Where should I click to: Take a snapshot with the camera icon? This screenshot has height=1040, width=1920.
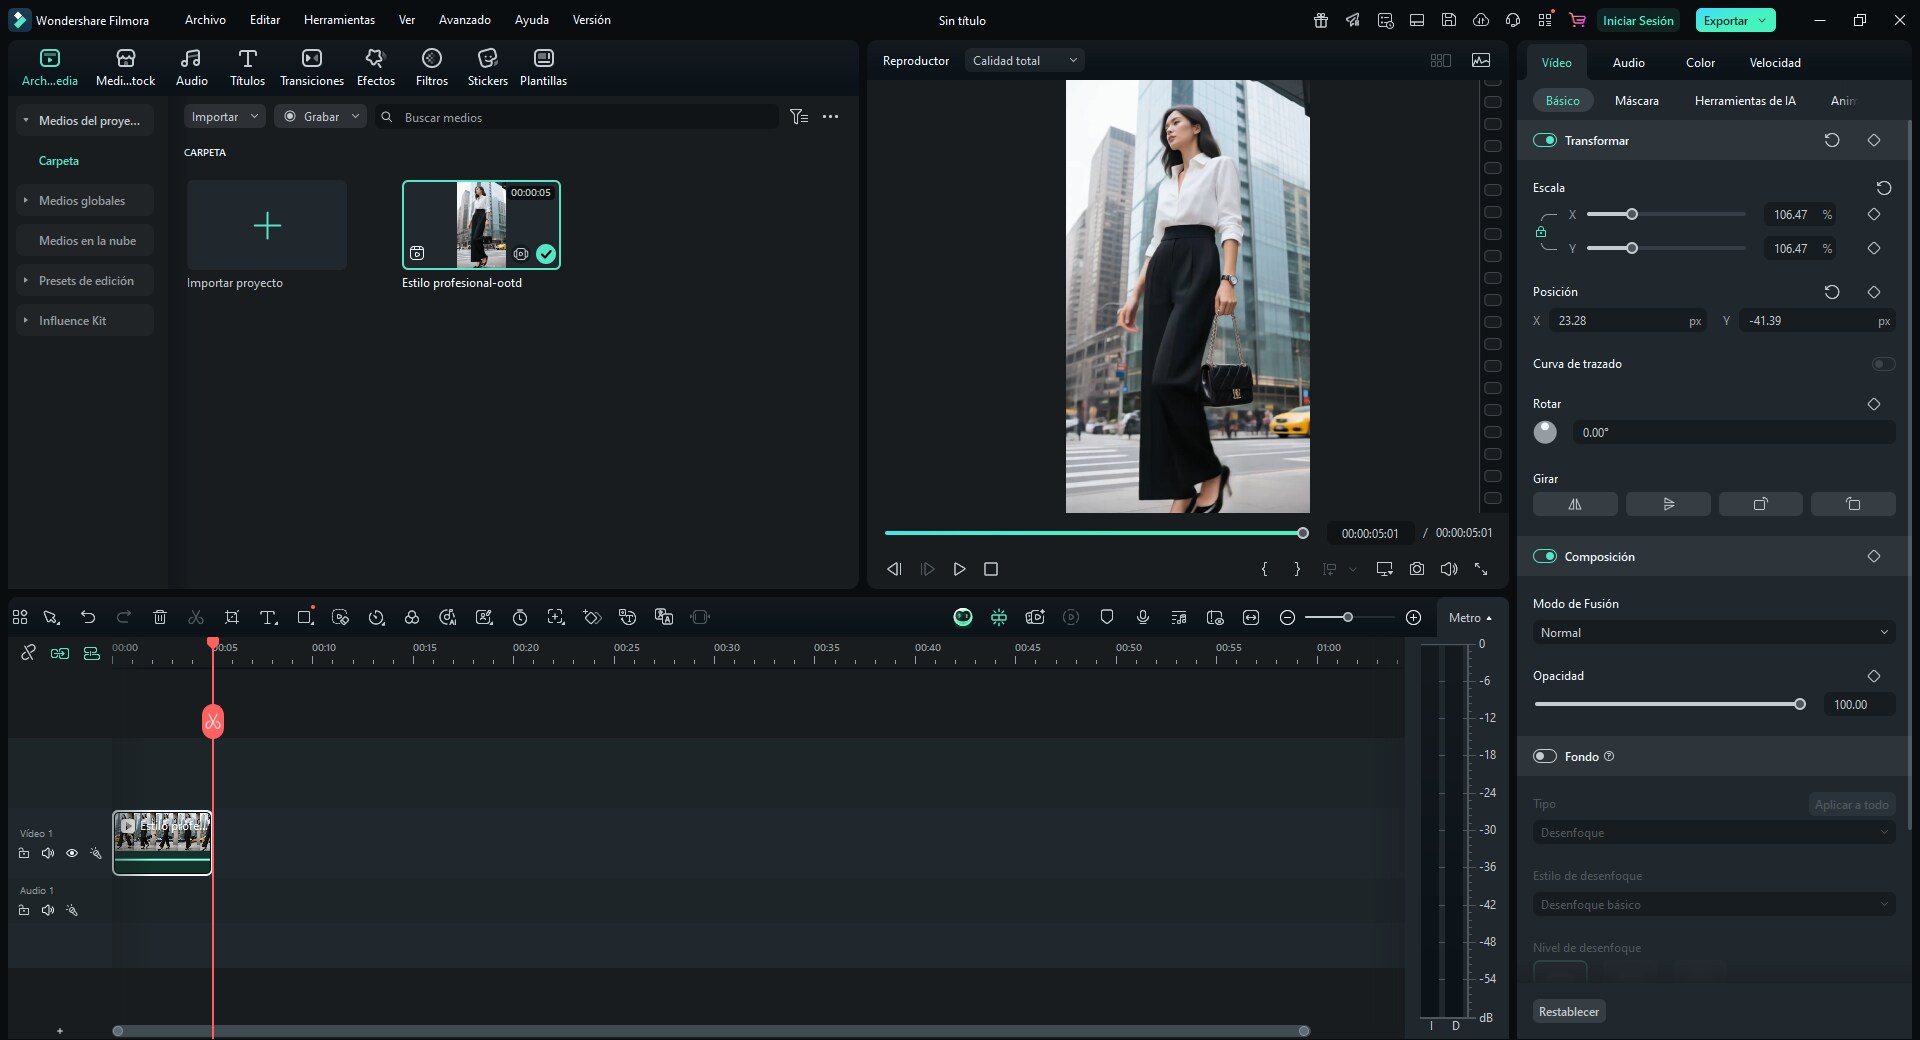pyautogui.click(x=1417, y=569)
